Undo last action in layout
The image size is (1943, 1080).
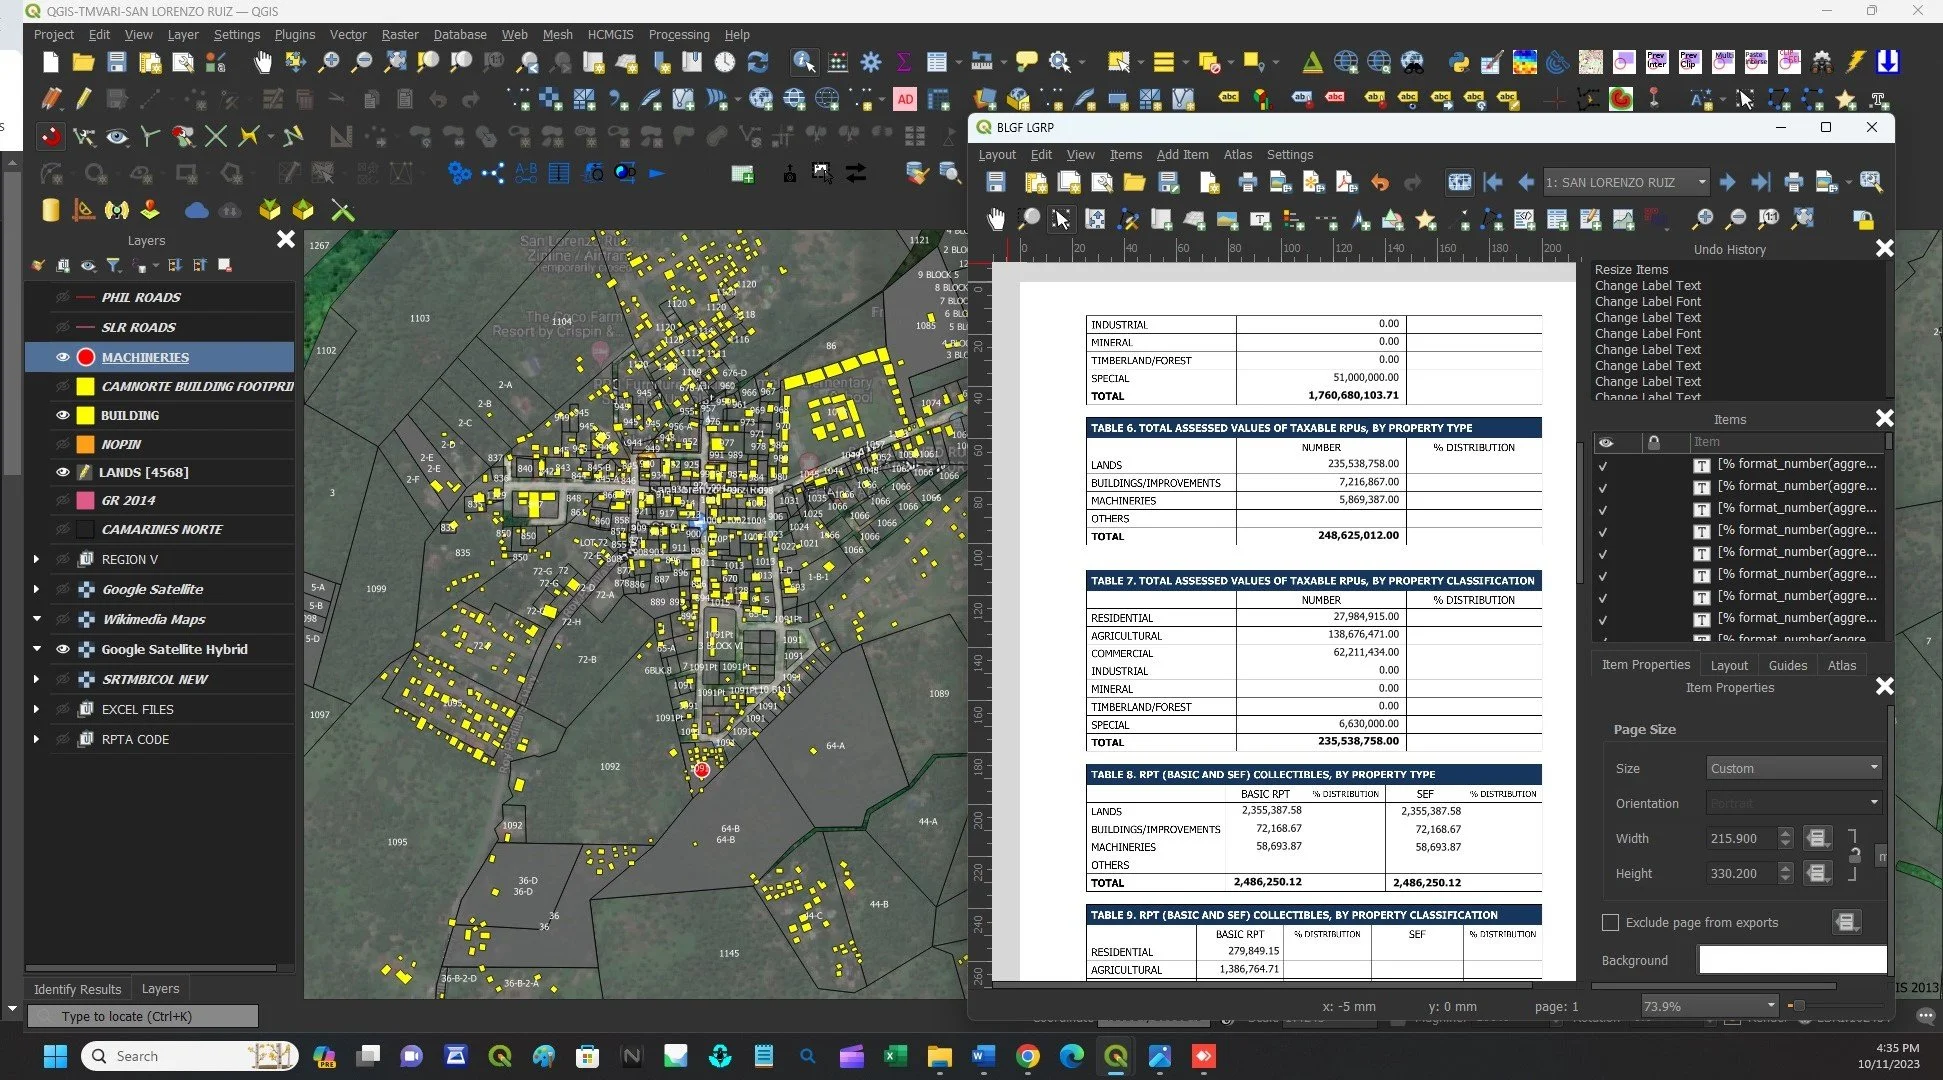(1379, 182)
